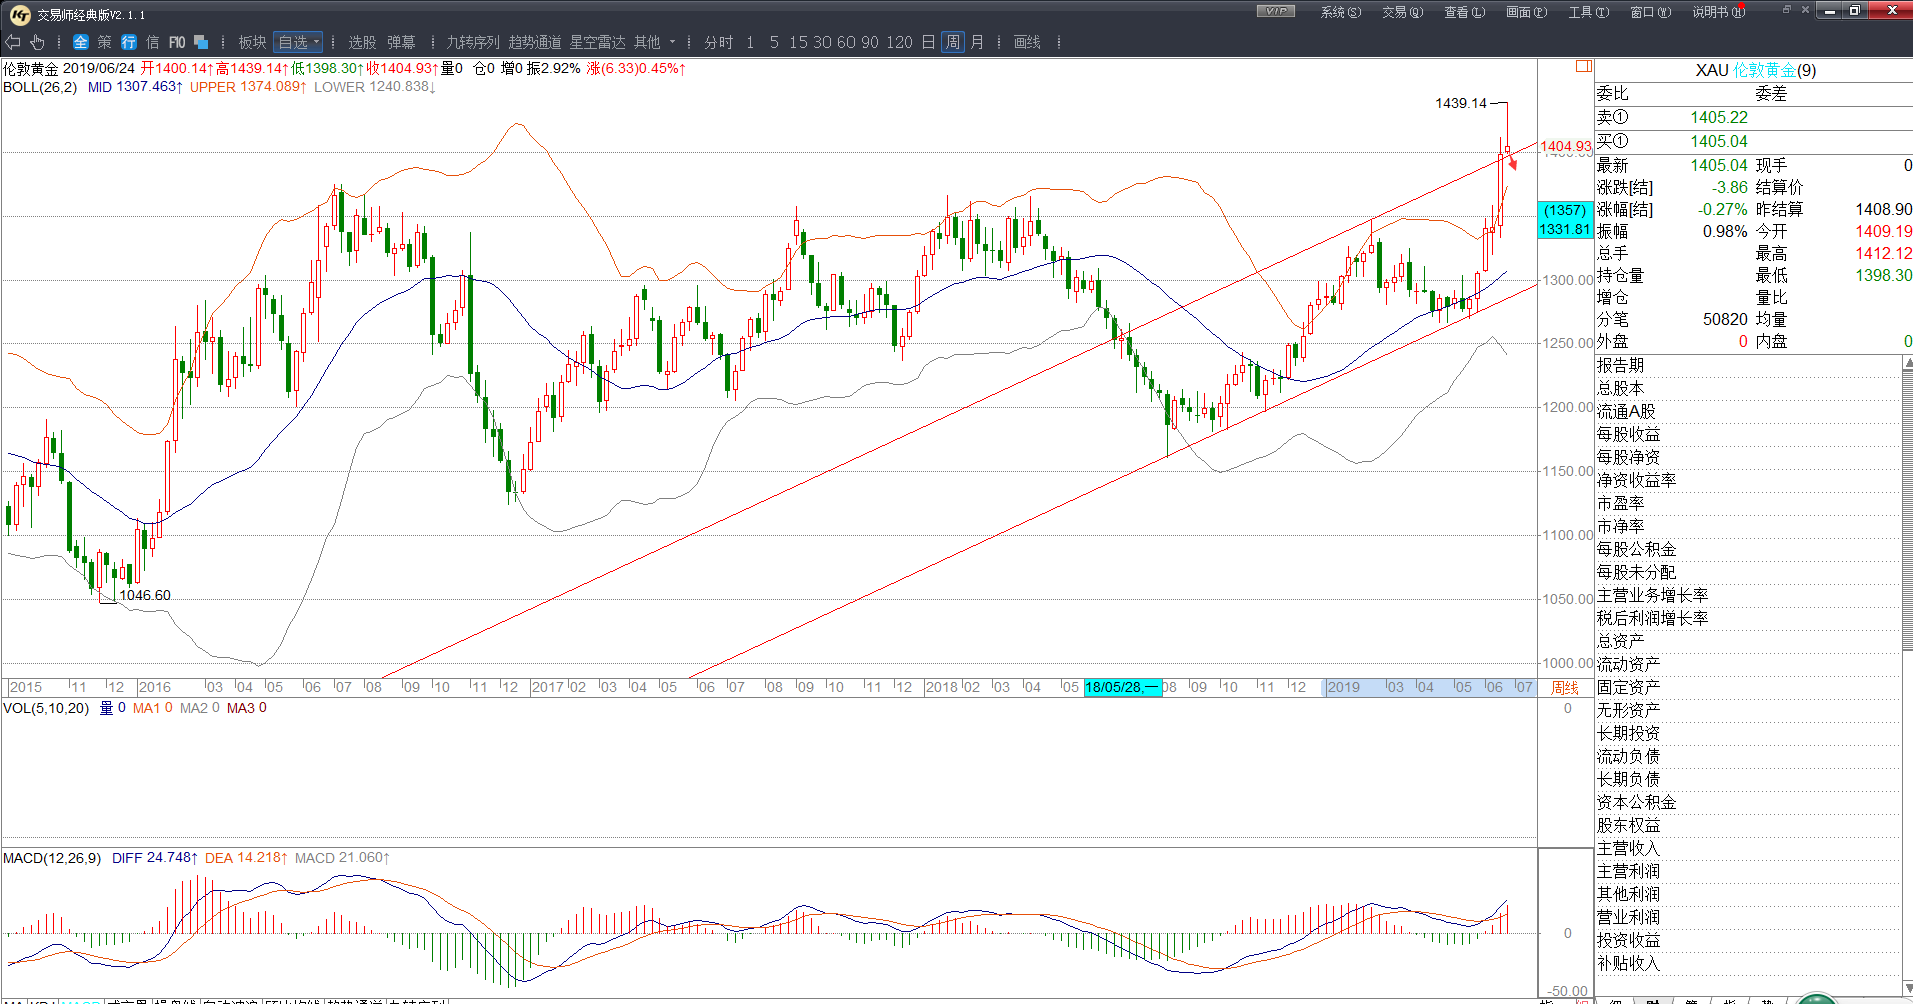Select the 周 weekly period
The width and height of the screenshot is (1913, 1004).
pyautogui.click(x=953, y=42)
